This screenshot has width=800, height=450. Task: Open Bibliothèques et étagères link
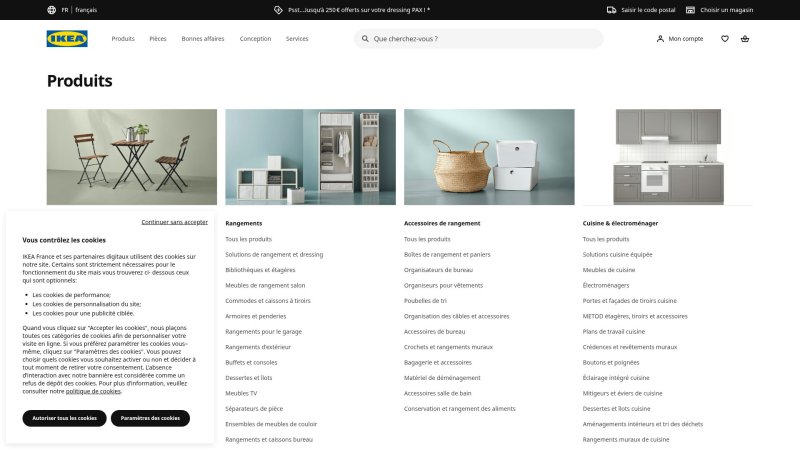pyautogui.click(x=260, y=270)
